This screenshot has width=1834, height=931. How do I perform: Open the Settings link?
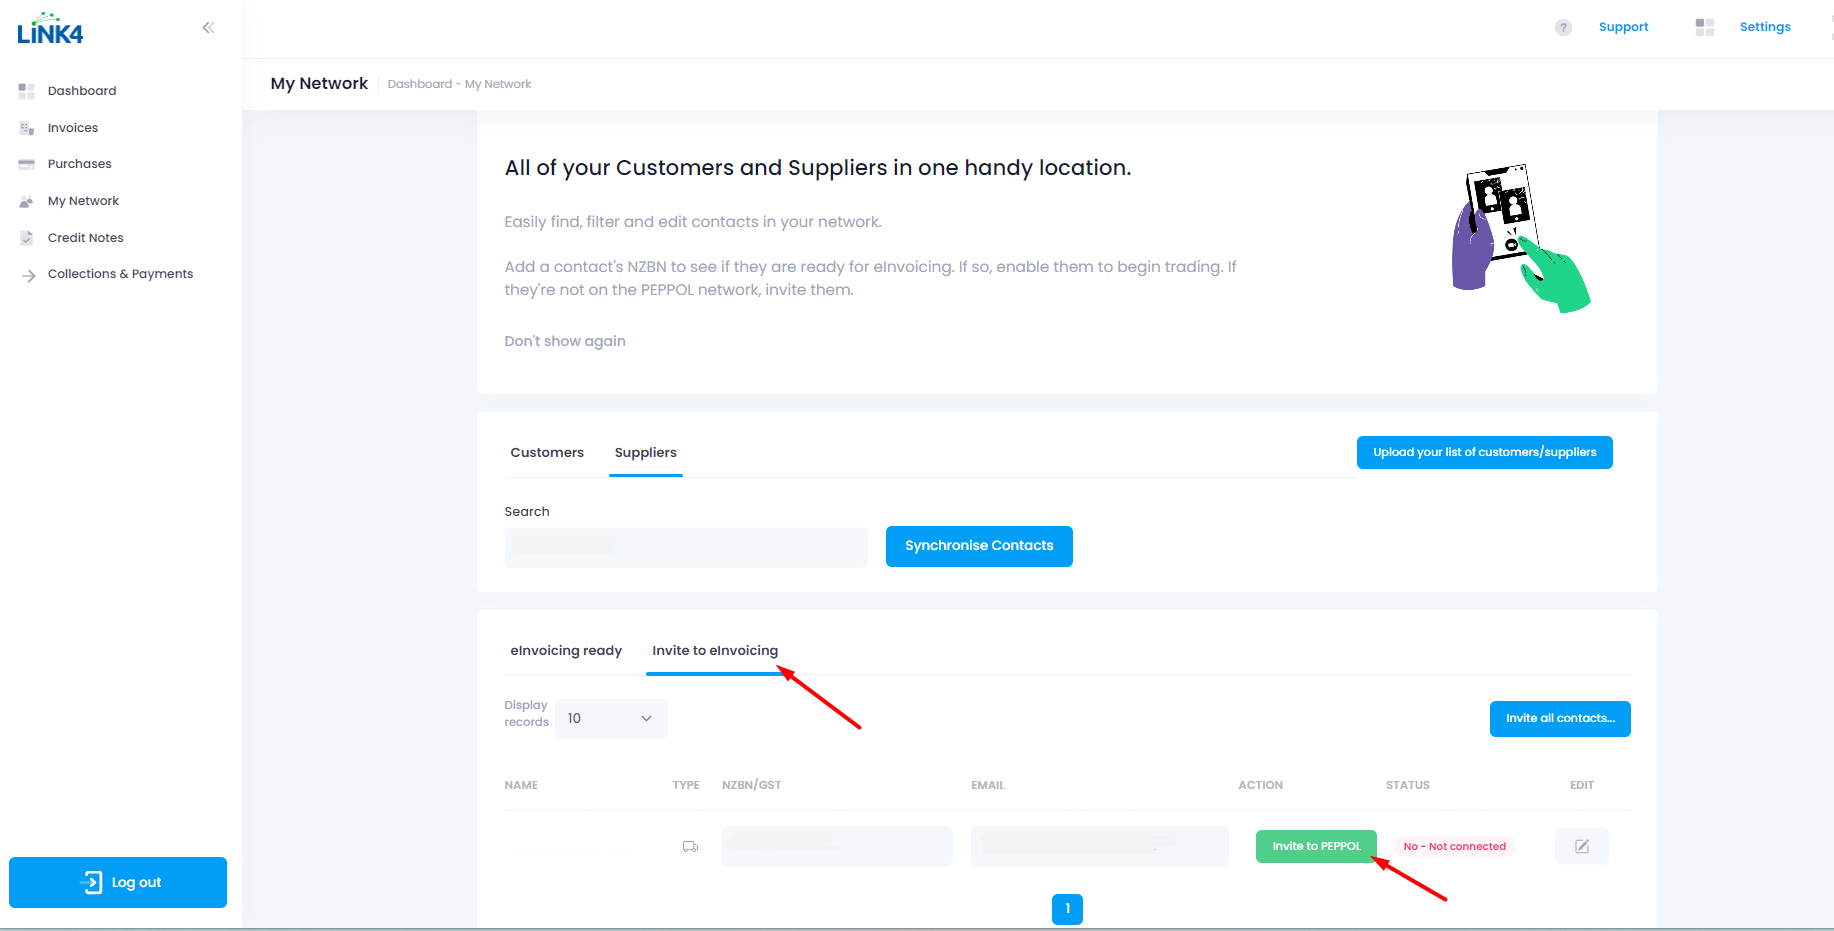tap(1765, 28)
